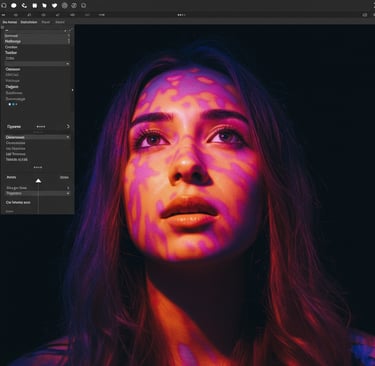Open the dropdown on the lowest highlighted panel row
375x366 pixels.
(x=68, y=193)
